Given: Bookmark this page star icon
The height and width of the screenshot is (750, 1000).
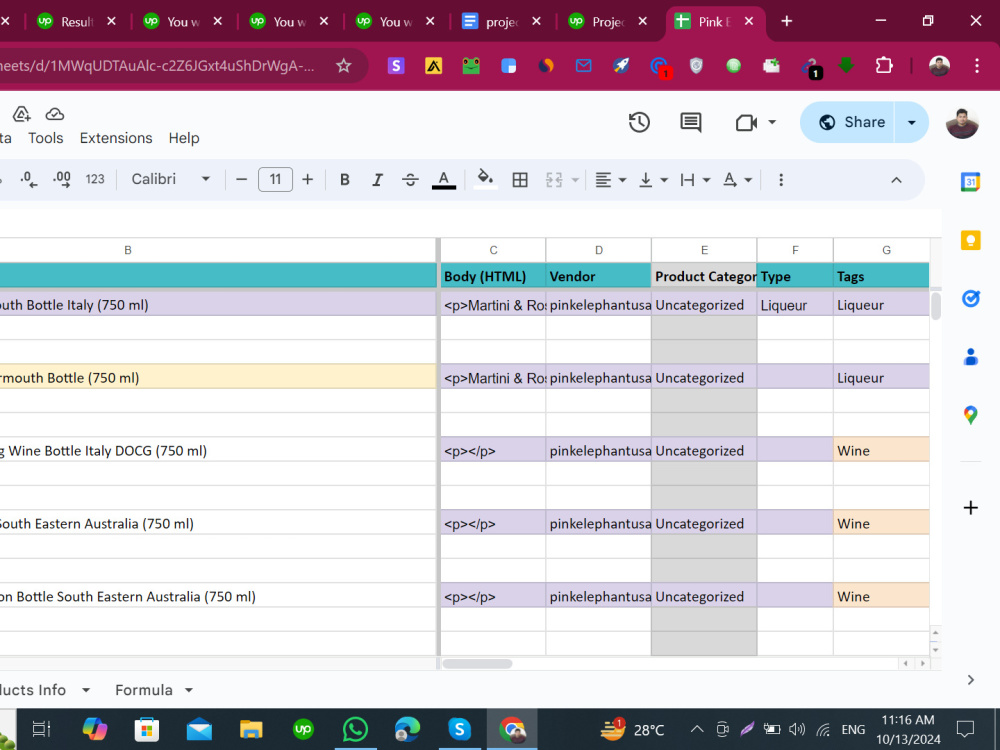Looking at the screenshot, I should (x=344, y=65).
